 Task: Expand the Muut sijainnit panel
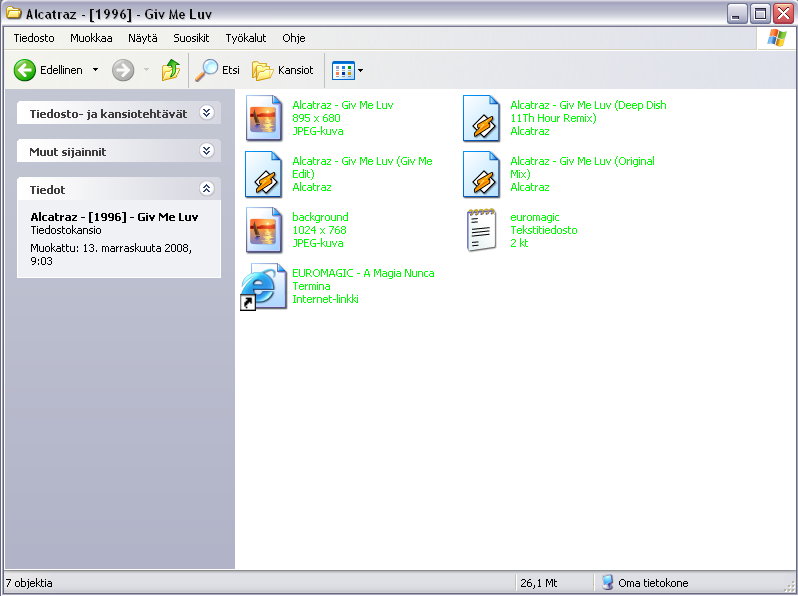(x=206, y=151)
